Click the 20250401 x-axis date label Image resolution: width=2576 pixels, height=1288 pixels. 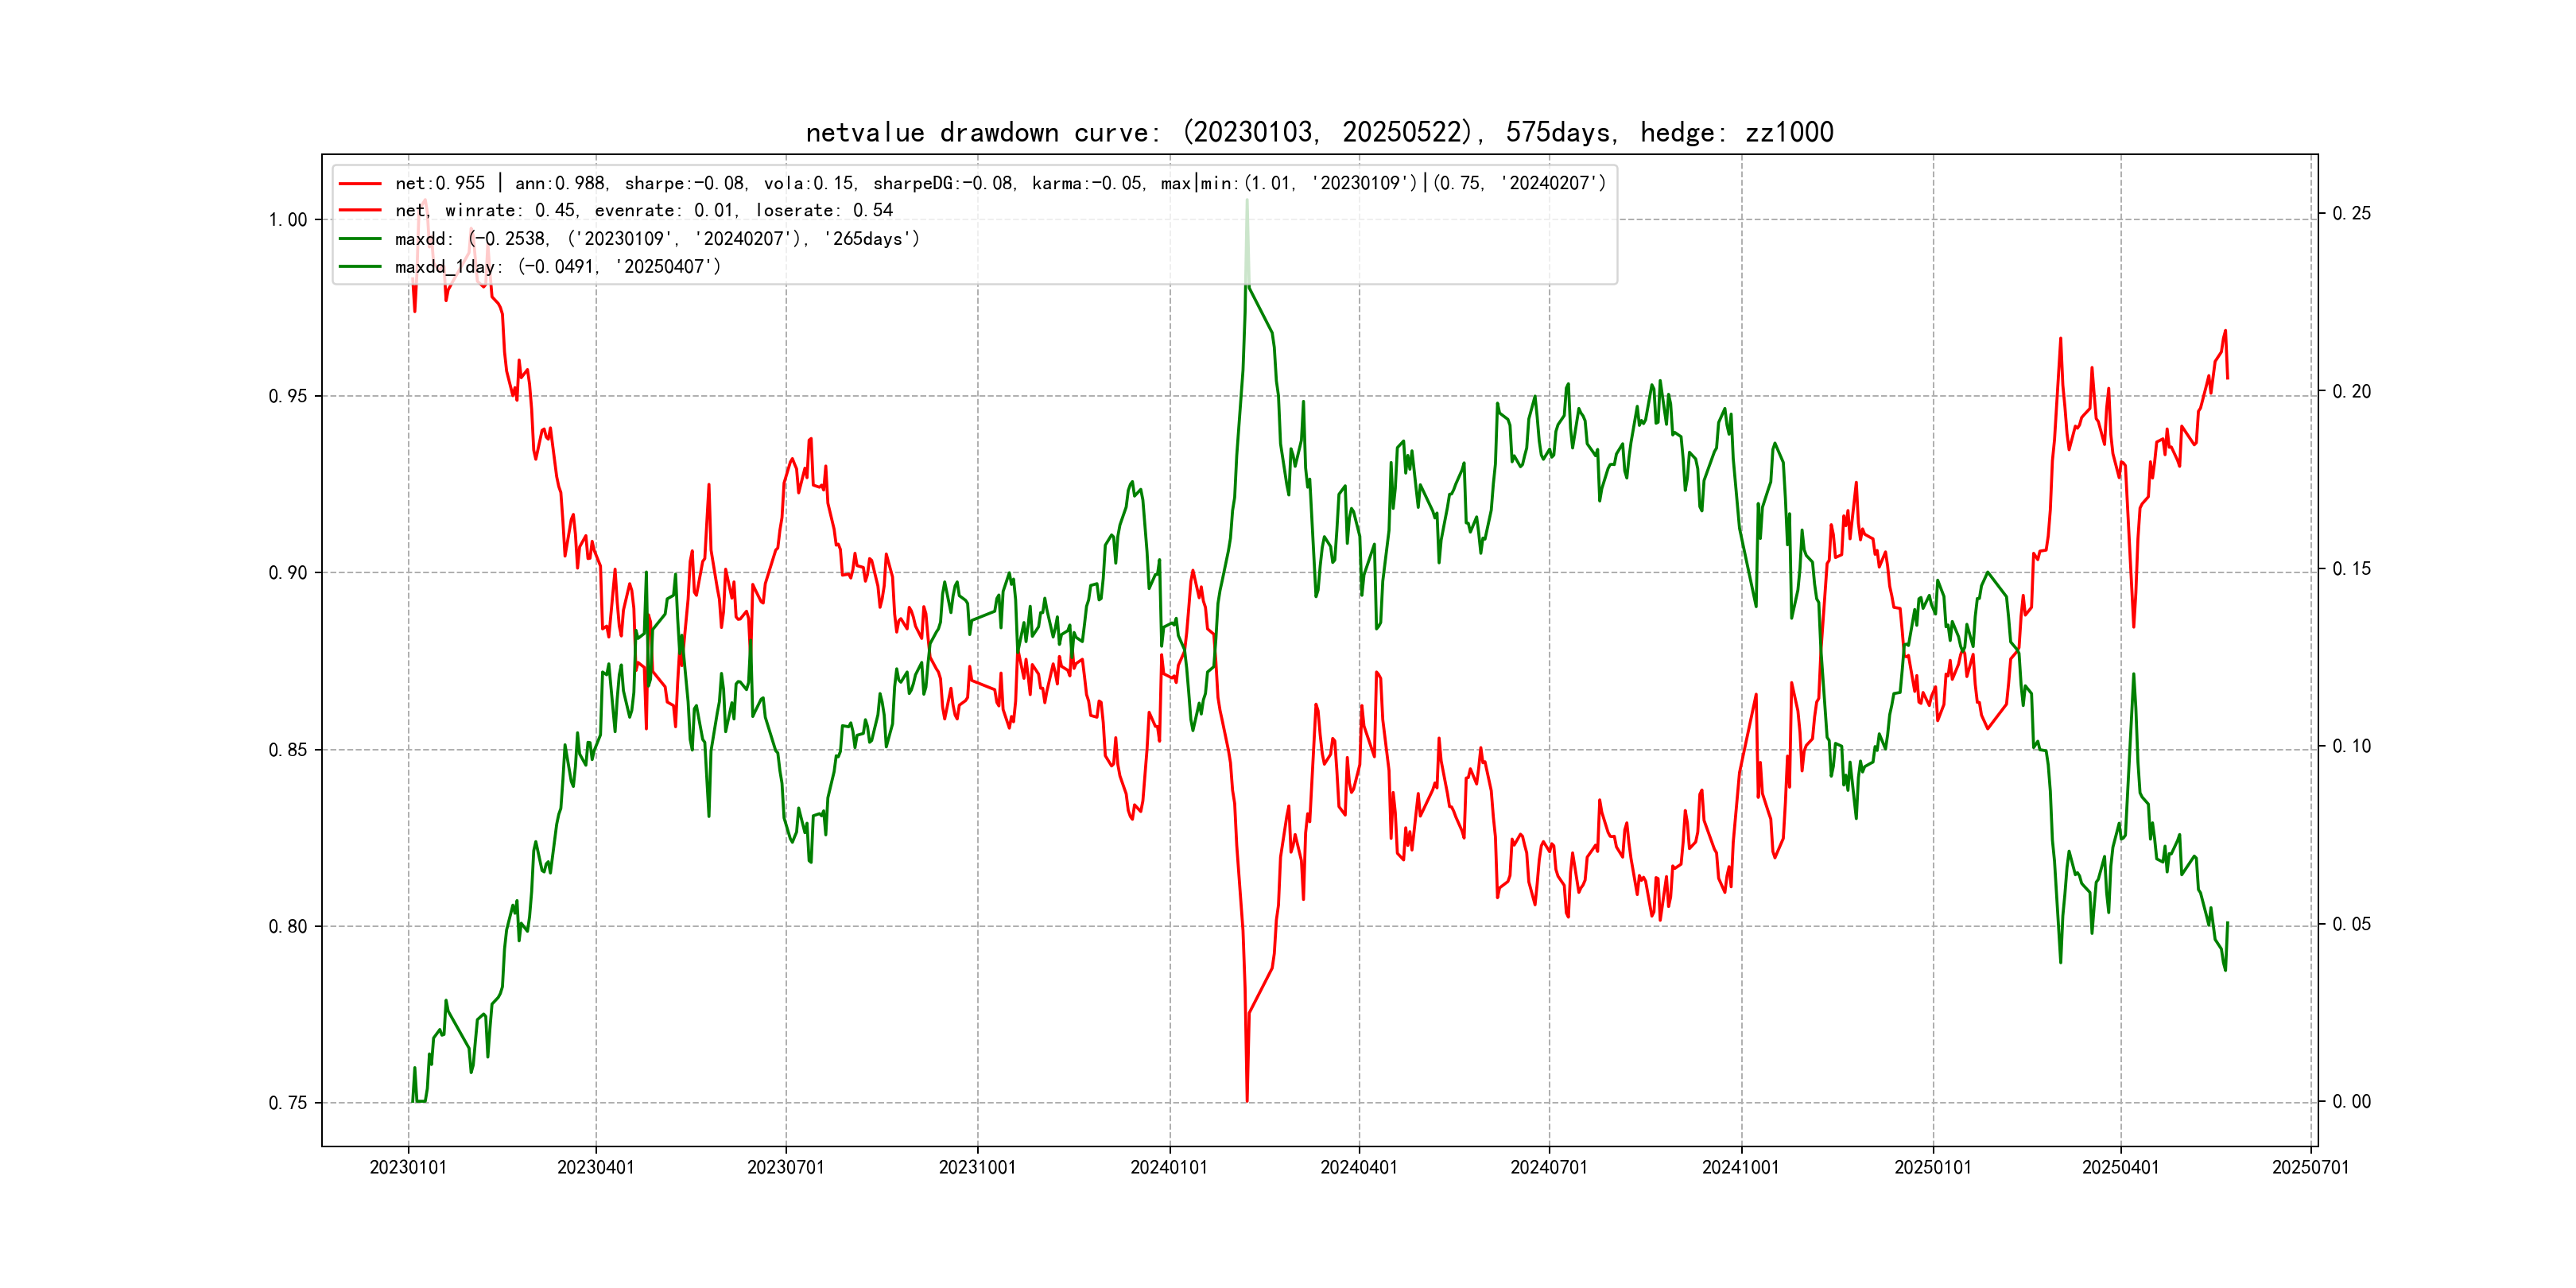pos(2120,1167)
